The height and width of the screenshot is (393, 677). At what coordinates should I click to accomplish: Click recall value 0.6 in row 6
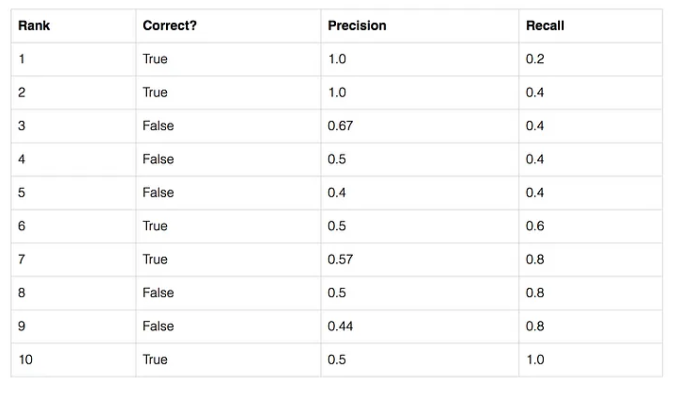[x=535, y=226]
